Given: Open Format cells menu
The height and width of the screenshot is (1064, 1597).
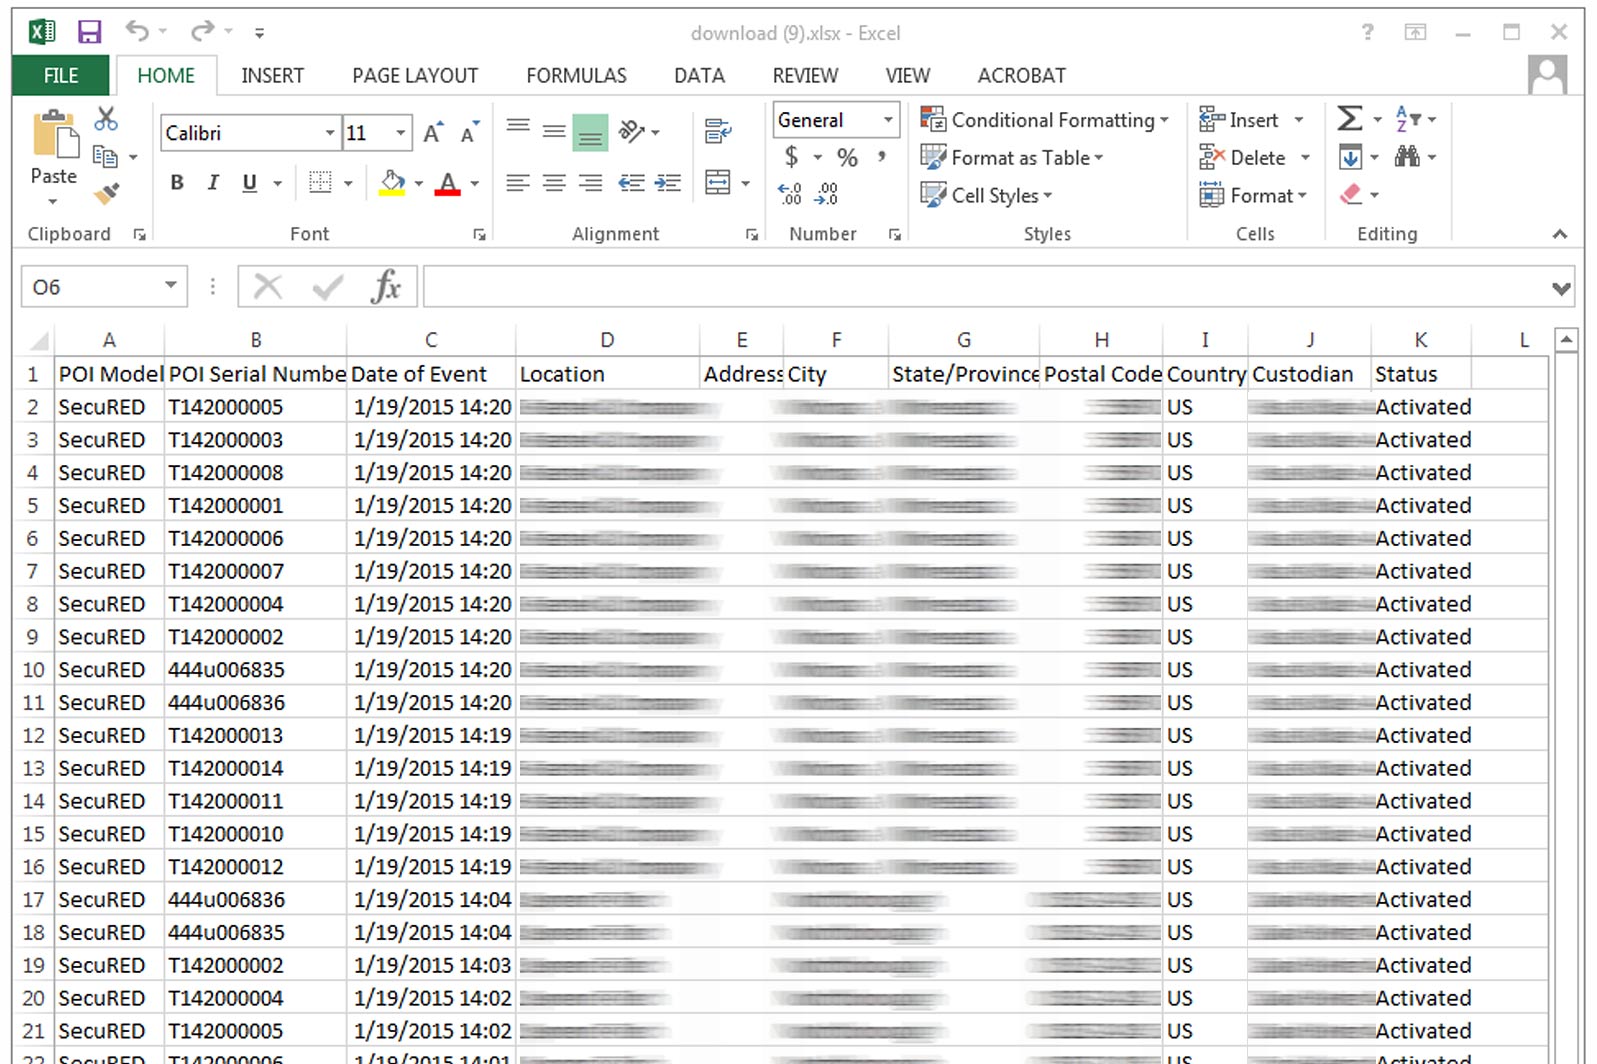Looking at the screenshot, I should pos(1253,195).
